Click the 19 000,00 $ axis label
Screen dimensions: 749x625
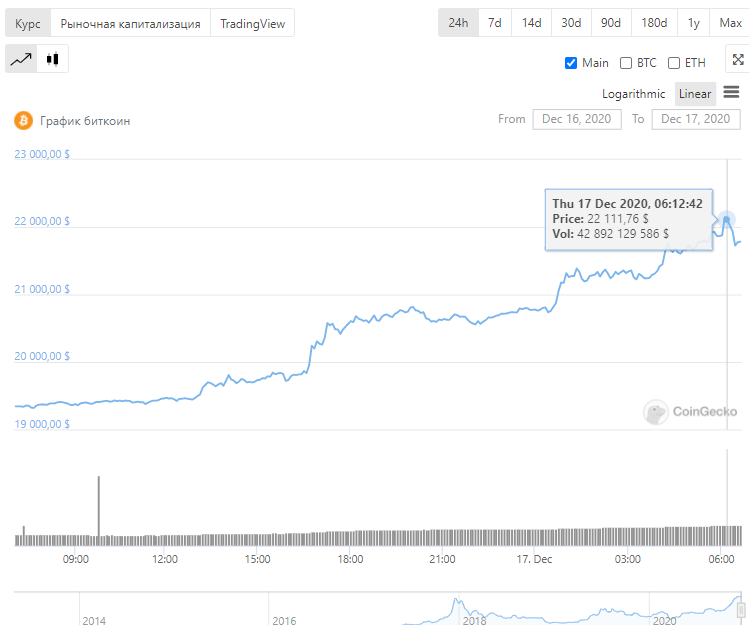tap(42, 424)
